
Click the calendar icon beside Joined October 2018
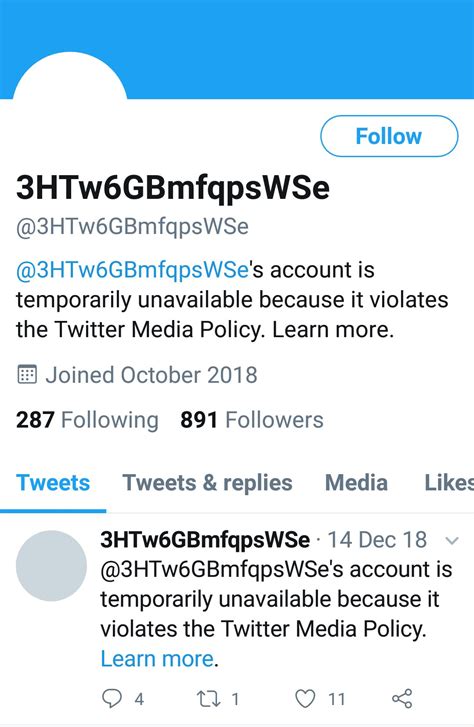tap(27, 374)
